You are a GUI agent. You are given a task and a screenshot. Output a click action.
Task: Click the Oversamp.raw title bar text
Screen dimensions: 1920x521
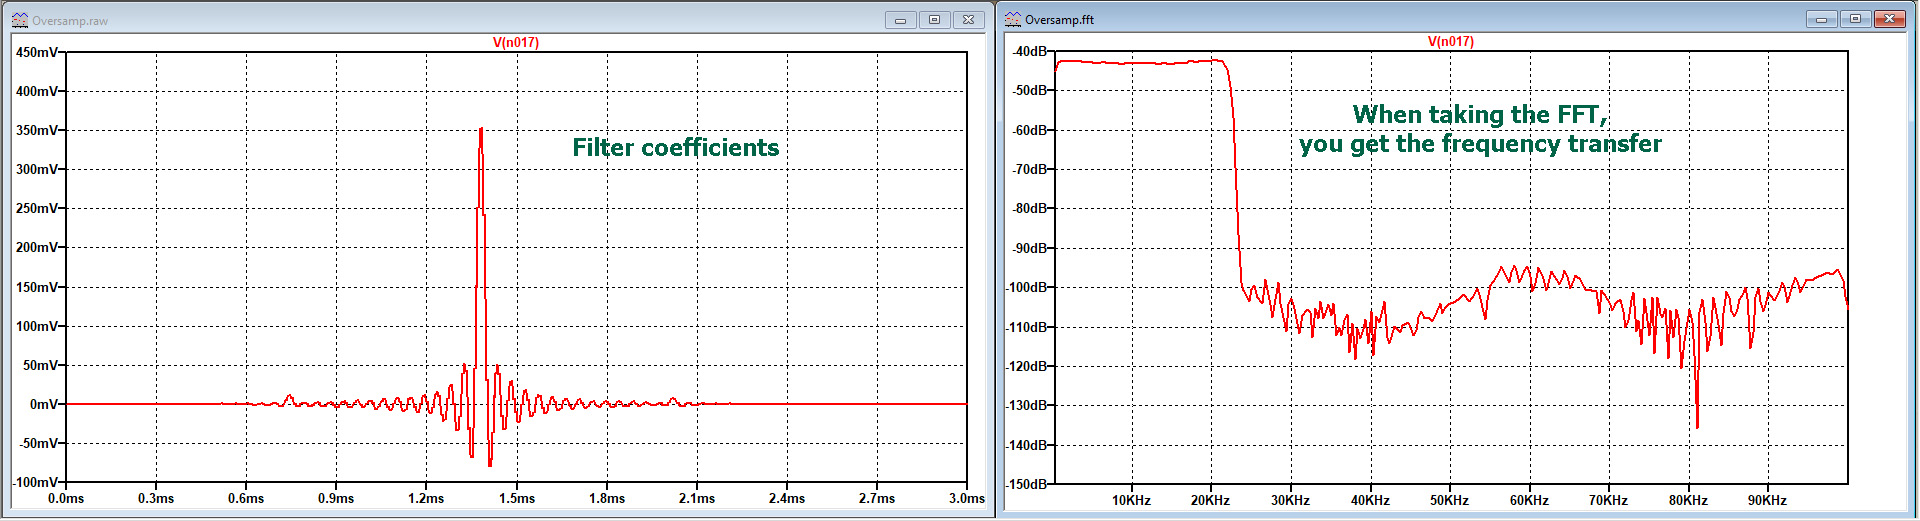click(x=70, y=21)
